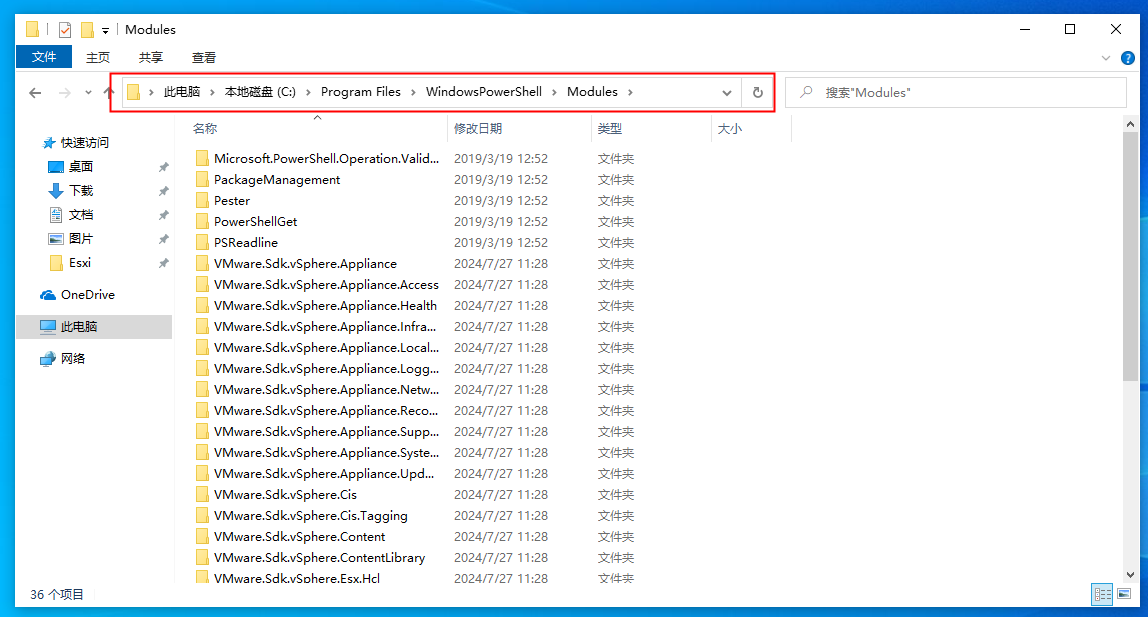Refresh the Modules folder view
Screen dimensions: 1148x617
tap(758, 93)
